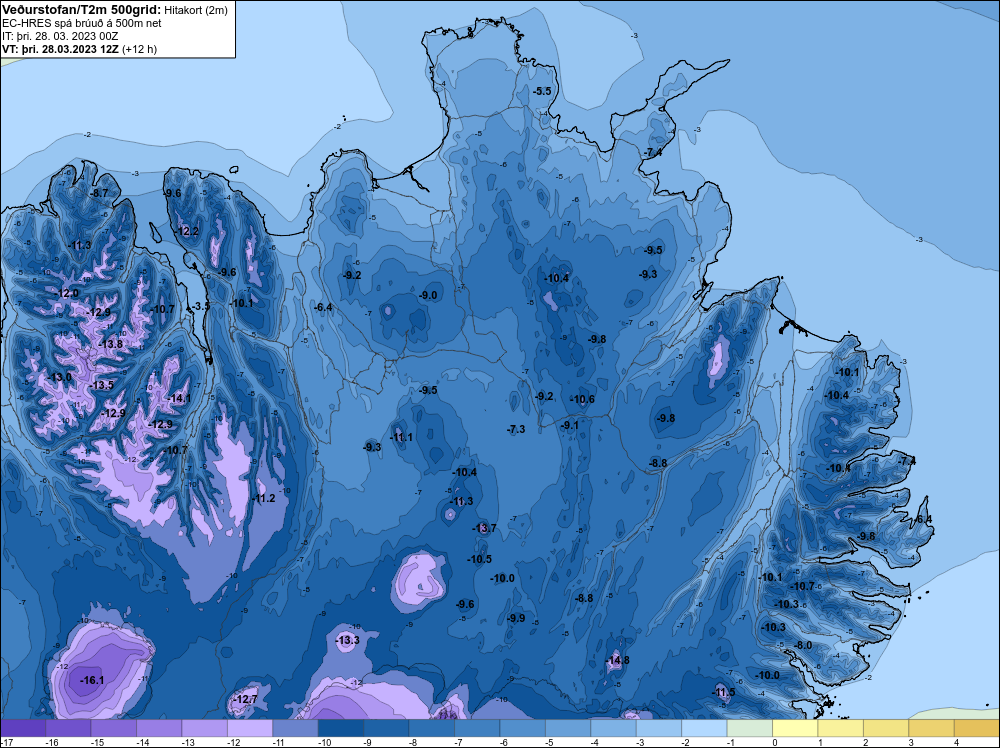Click the '4' legend scale label
The image size is (1000, 748).
click(957, 742)
